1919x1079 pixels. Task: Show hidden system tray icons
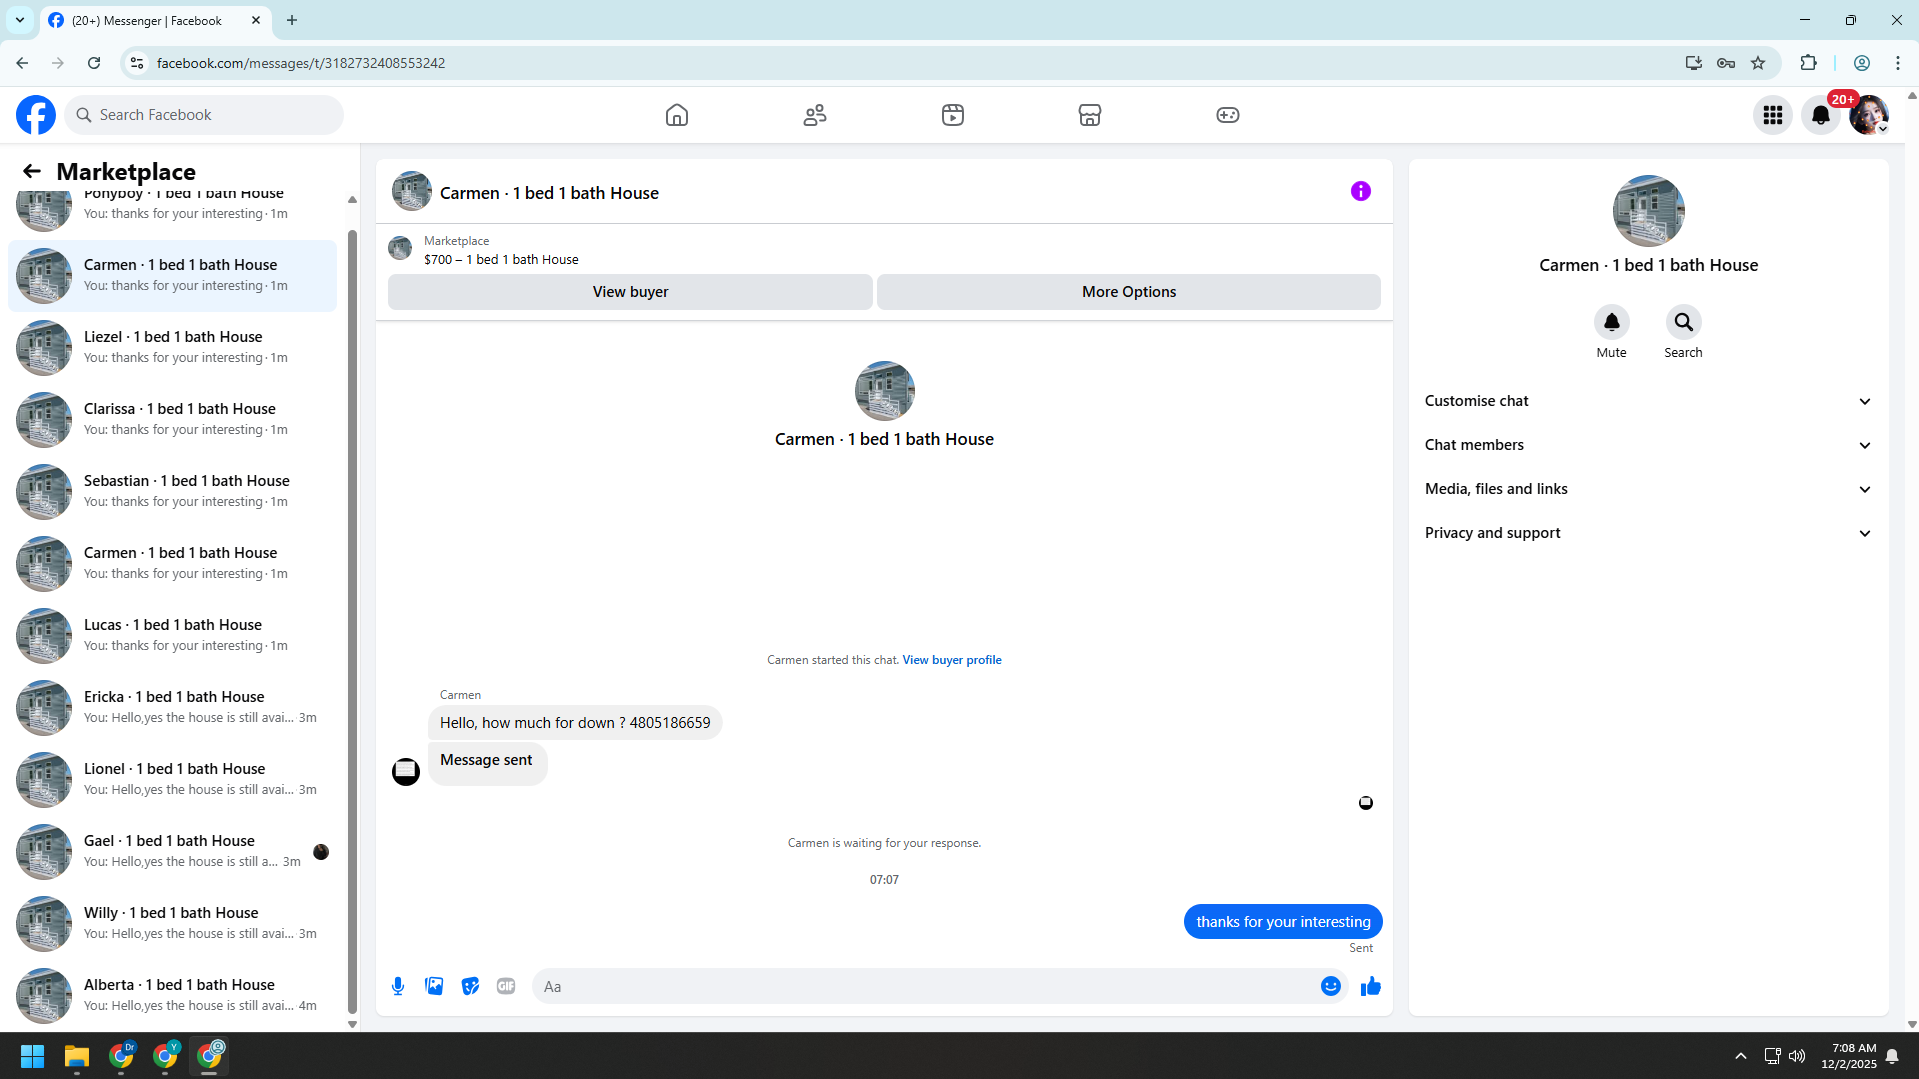[1740, 1056]
